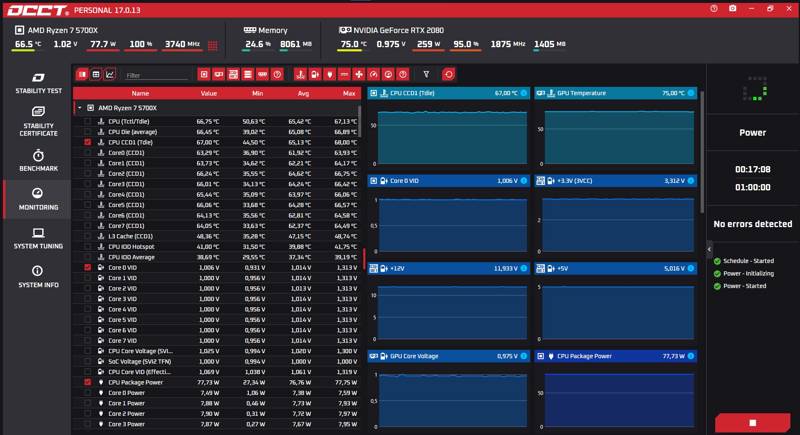The height and width of the screenshot is (435, 800).
Task: Click the reset monitoring values icon
Action: coord(448,74)
